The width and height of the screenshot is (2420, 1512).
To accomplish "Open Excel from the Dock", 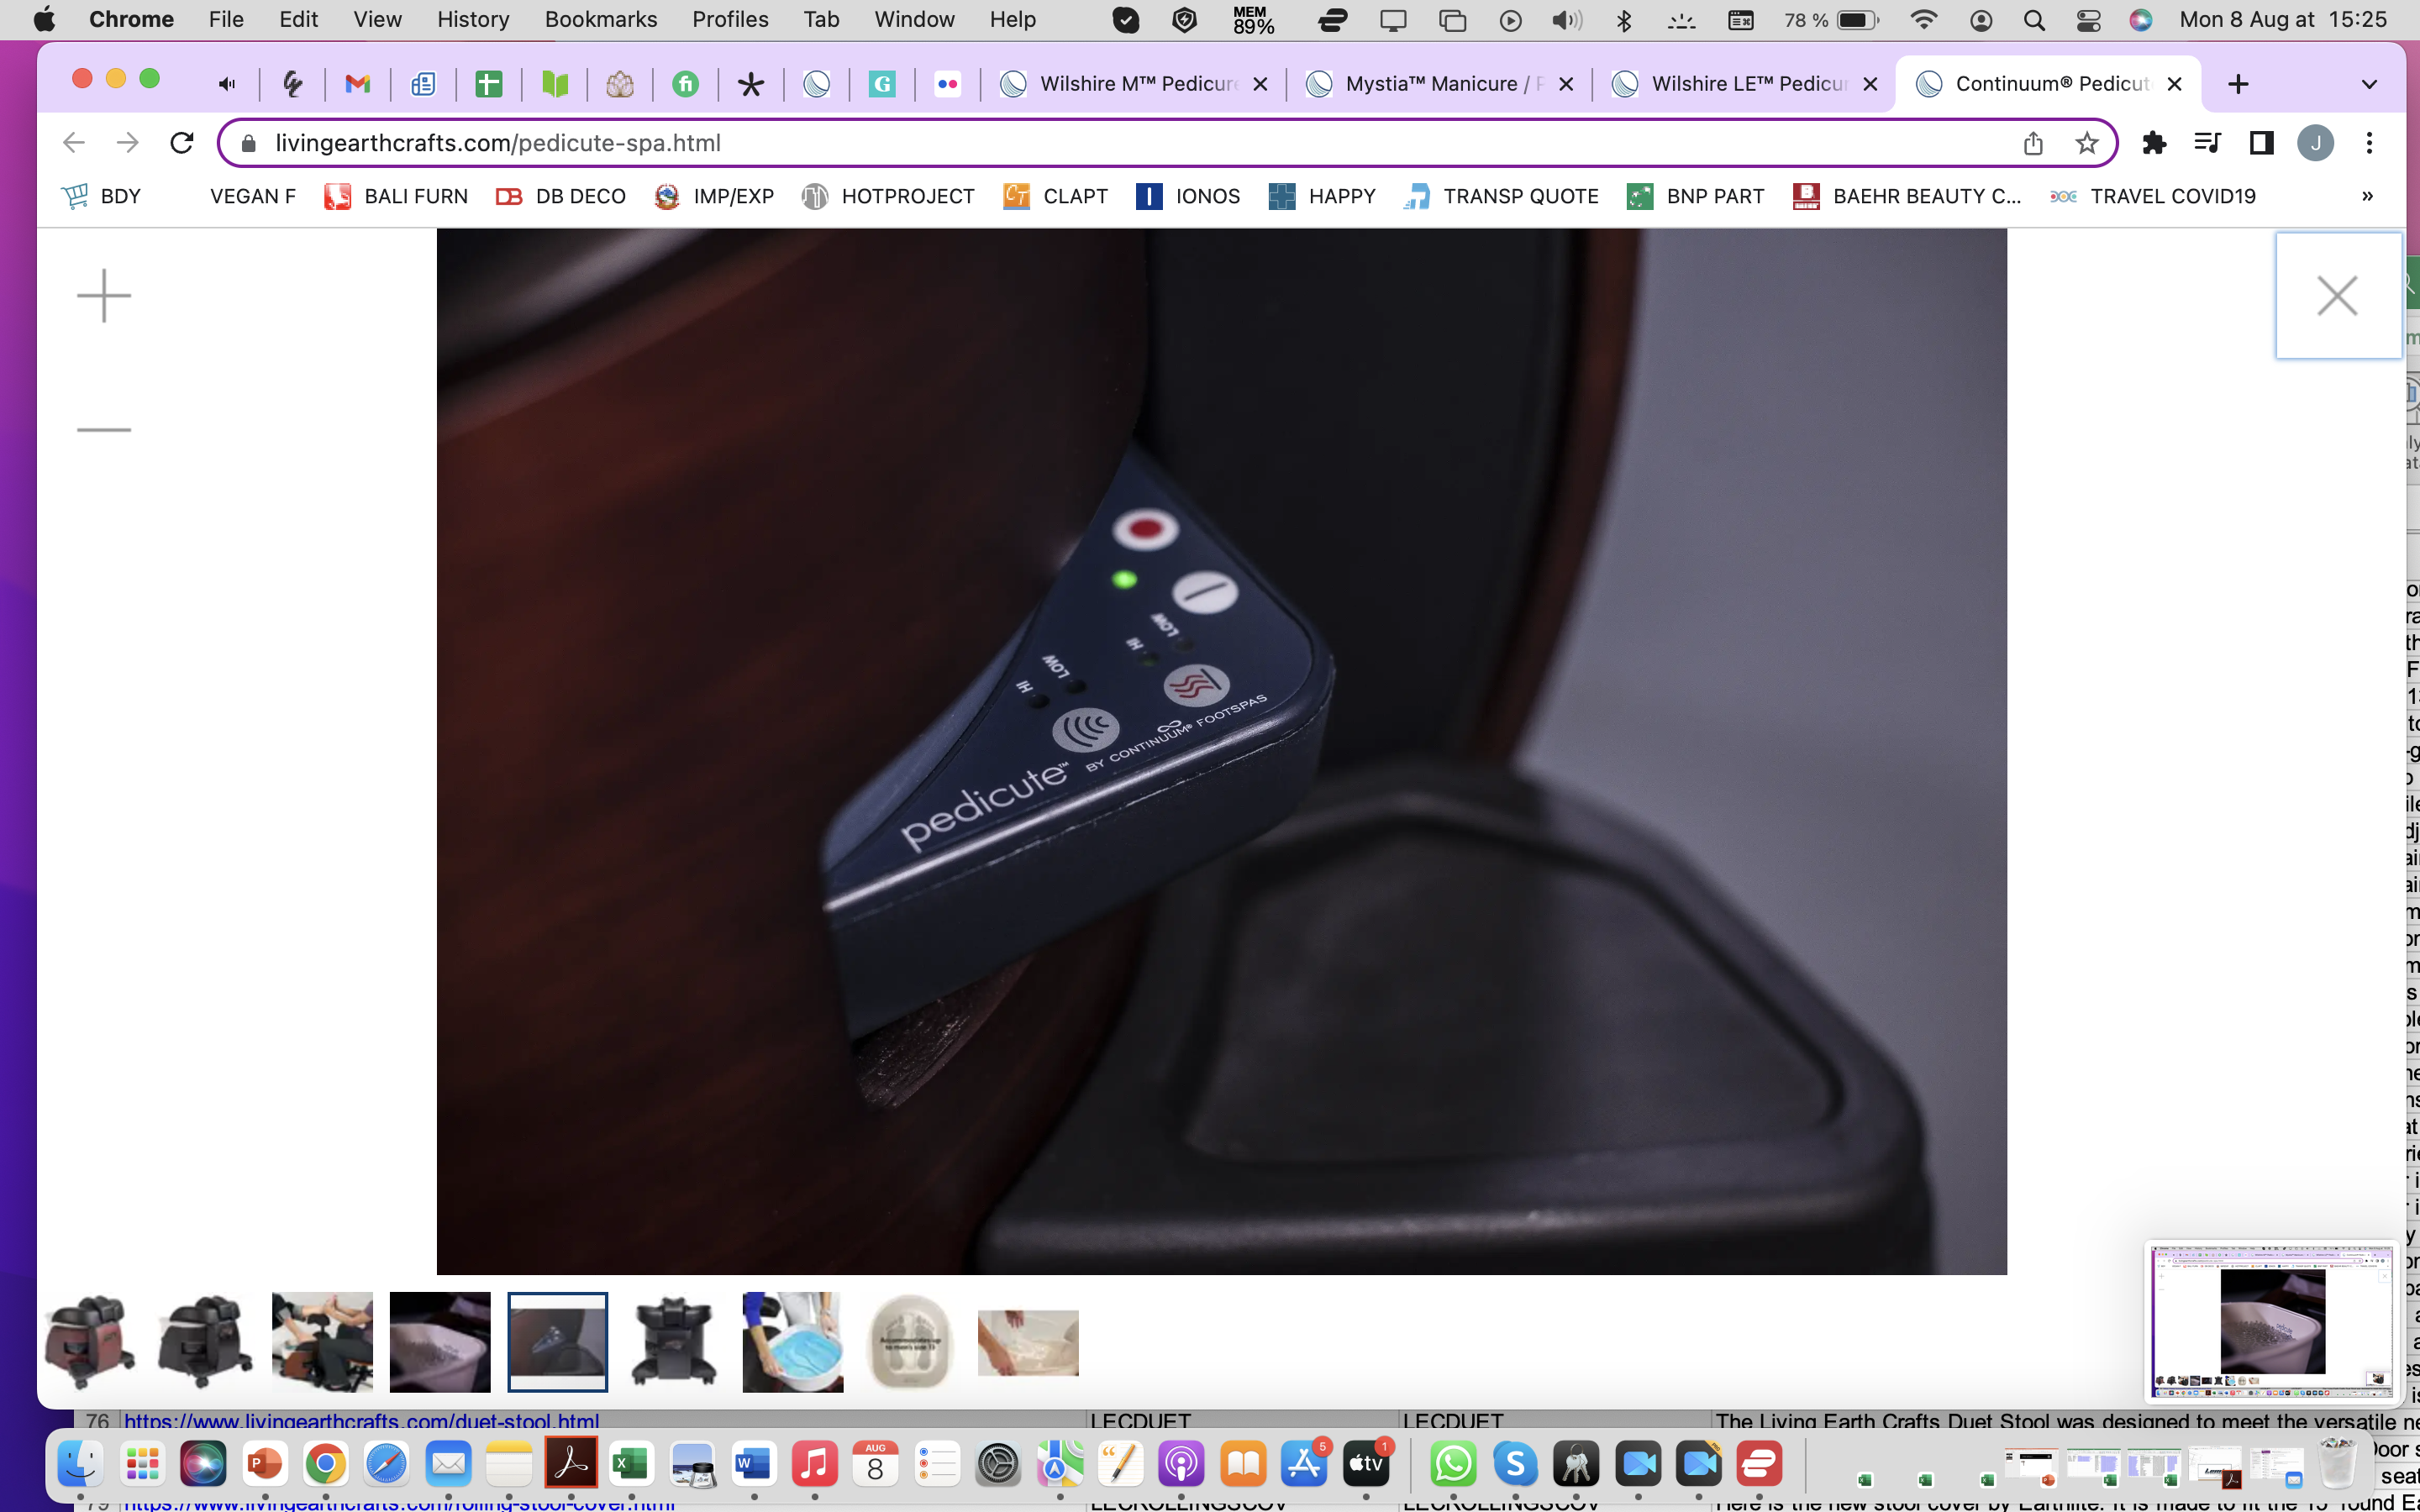I will pos(630,1465).
